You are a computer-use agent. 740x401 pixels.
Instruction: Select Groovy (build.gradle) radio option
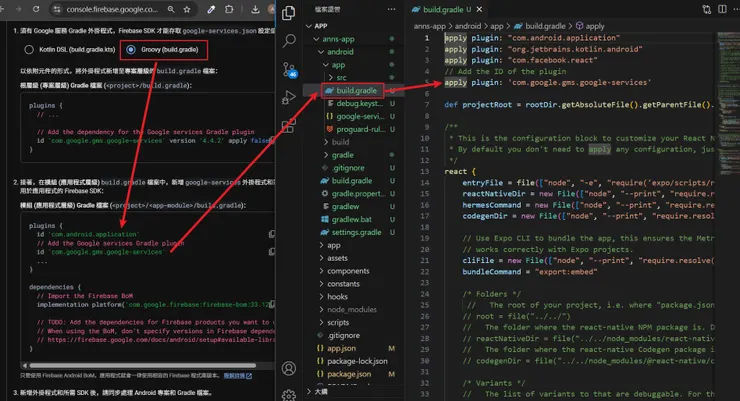(131, 50)
